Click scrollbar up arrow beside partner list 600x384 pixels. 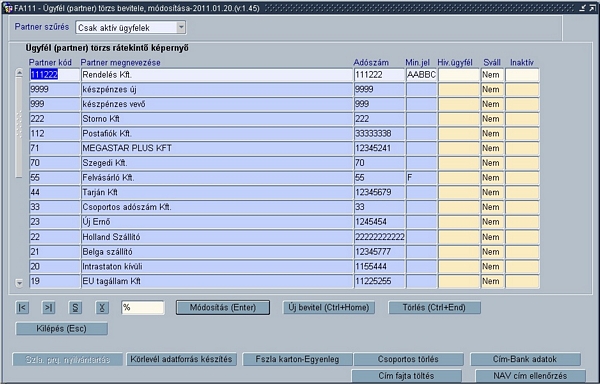pyautogui.click(x=19, y=73)
